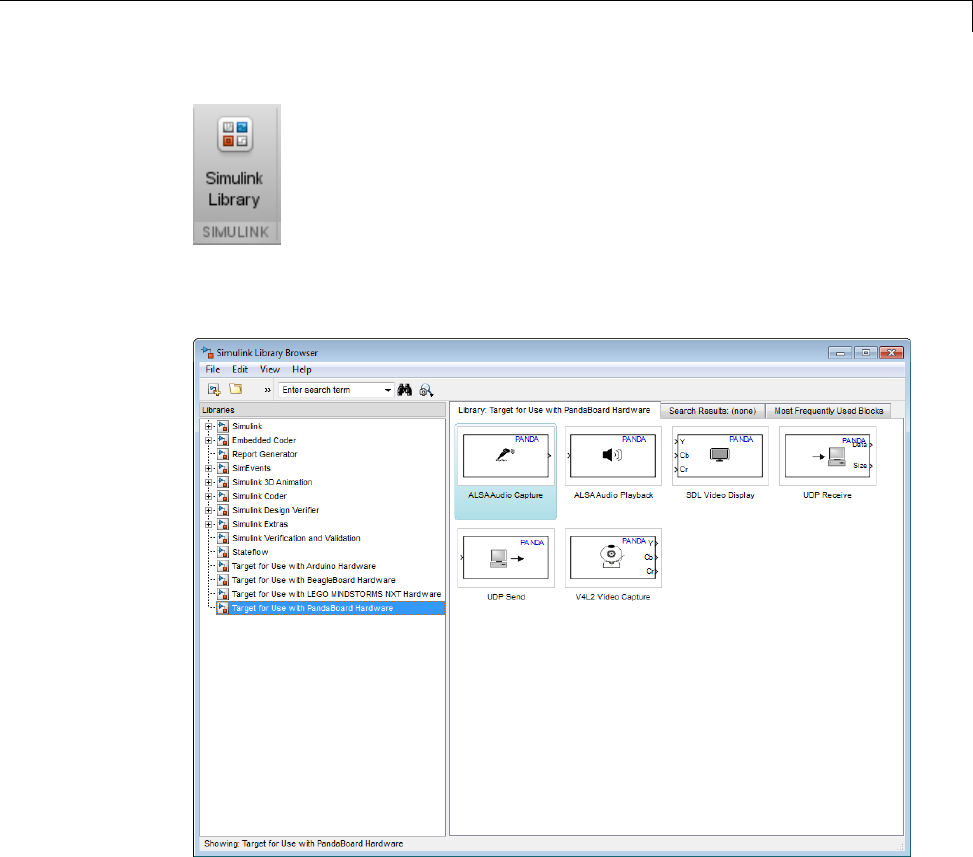Open the search term dropdown arrow
Image resolution: width=973 pixels, height=857 pixels.
387,390
